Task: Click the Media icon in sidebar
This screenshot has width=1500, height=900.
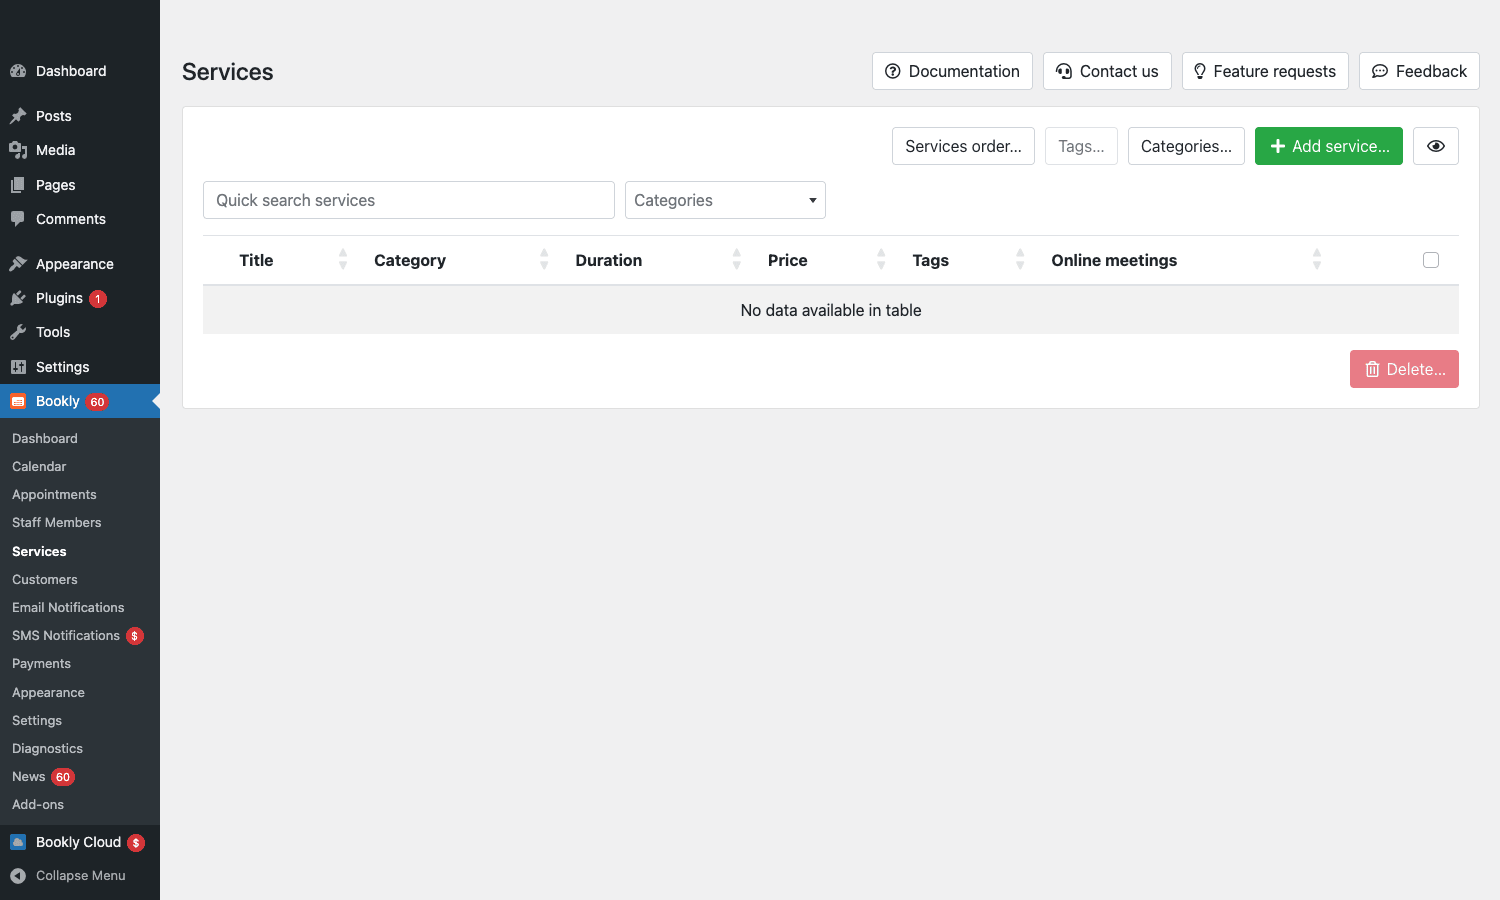Action: tap(18, 150)
